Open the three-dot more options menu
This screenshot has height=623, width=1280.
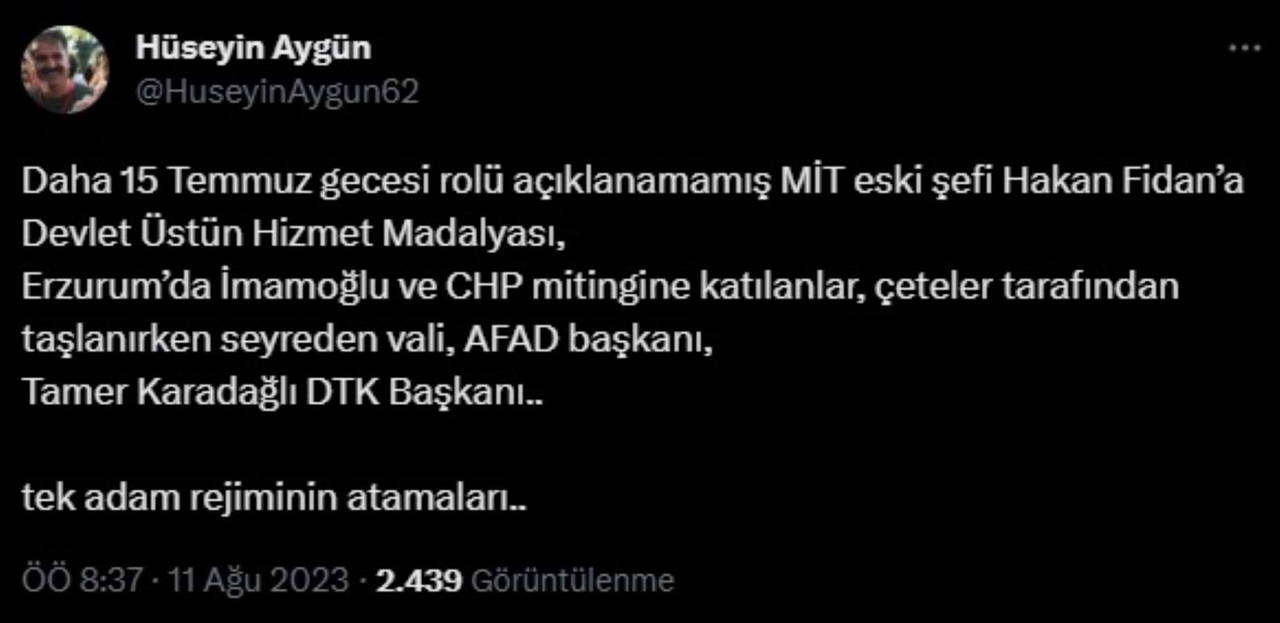tap(1244, 48)
